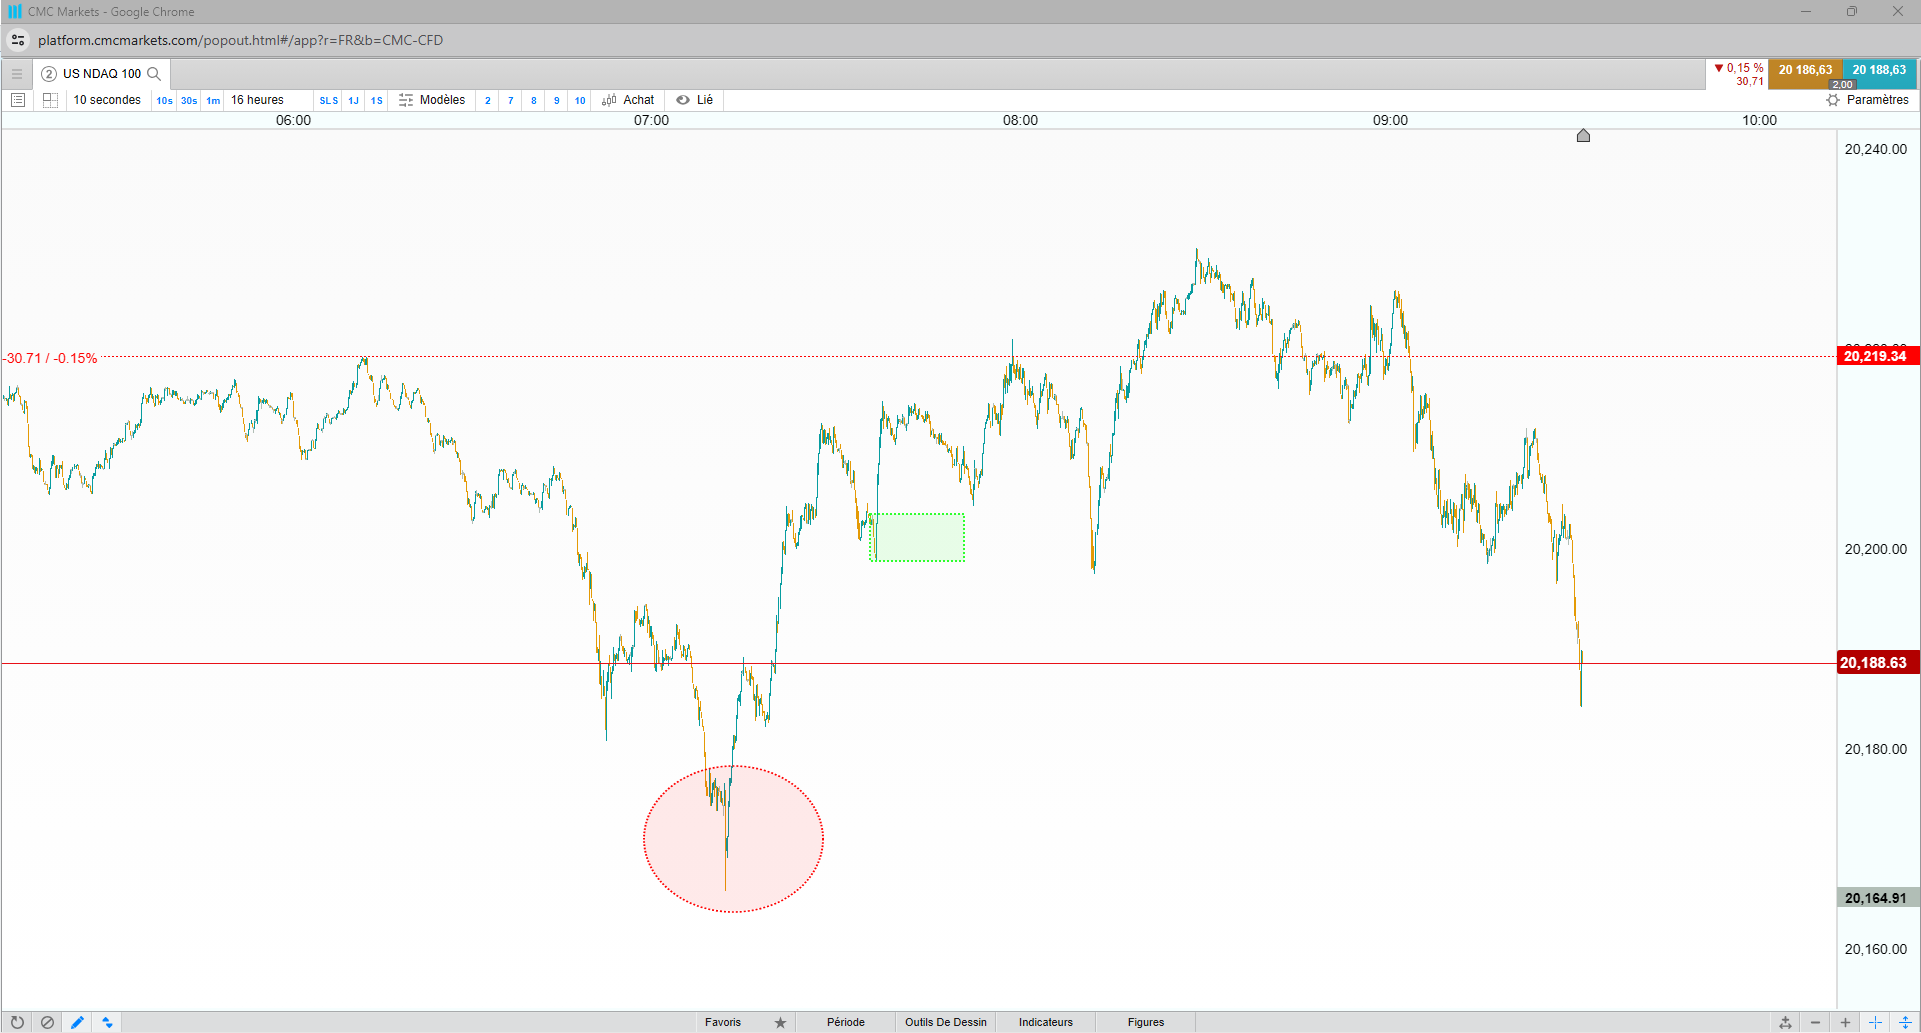
Task: Select the green rectangle drawing on chart
Action: (917, 538)
